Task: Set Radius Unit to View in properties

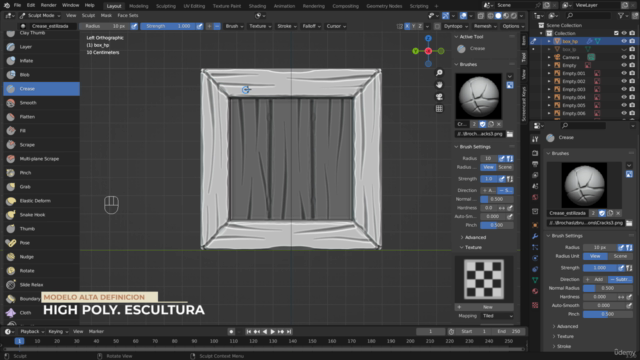Action: pyautogui.click(x=595, y=256)
